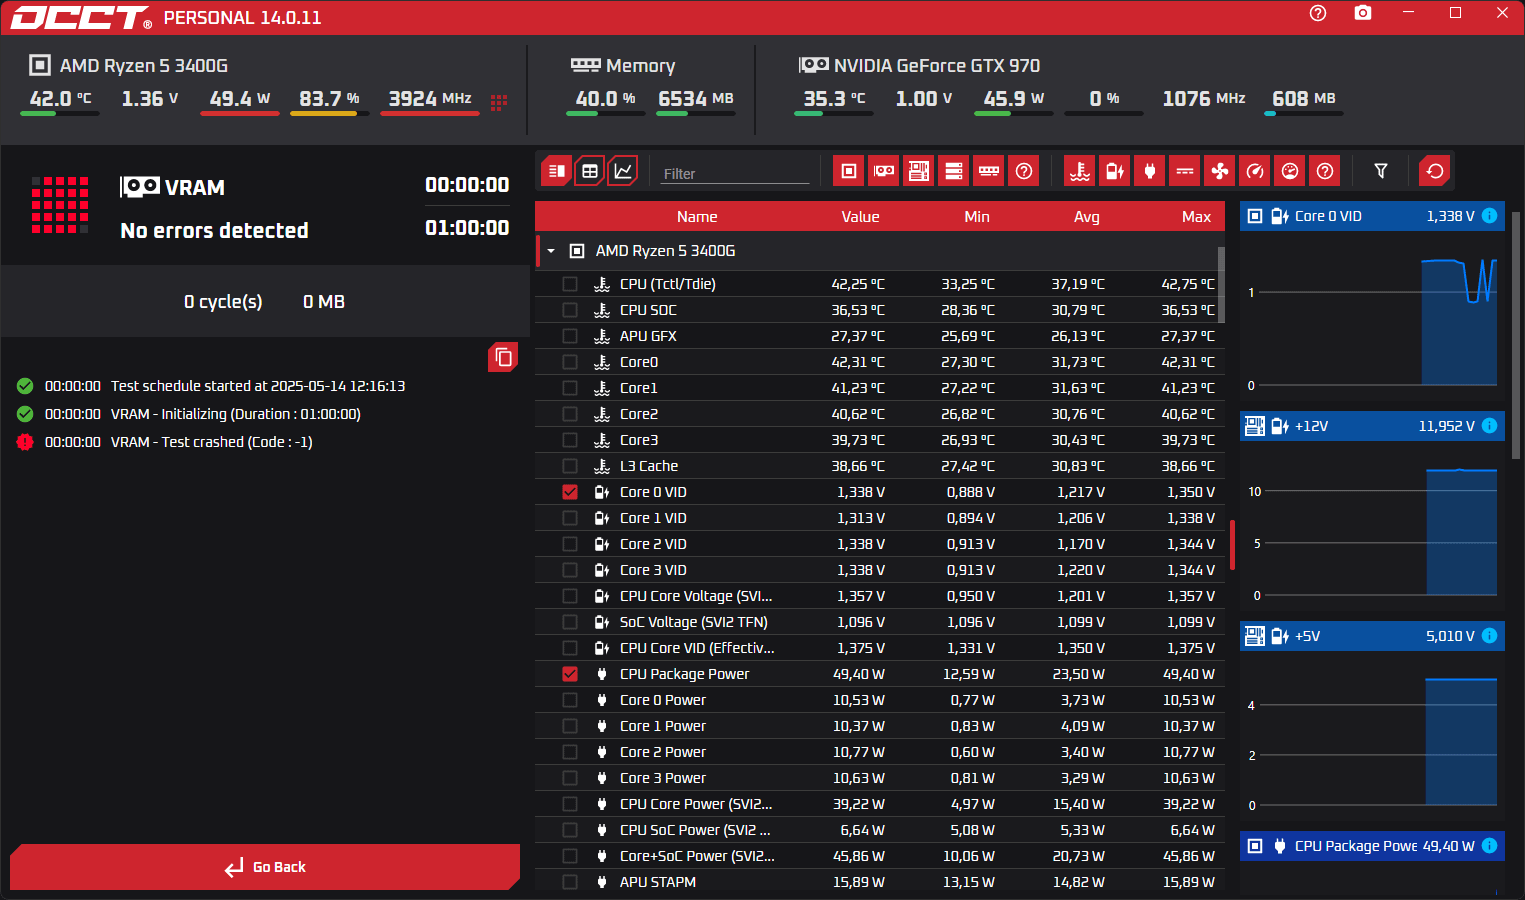Tick the SoC Voltage (SVI2 TFN) checkbox
Image resolution: width=1525 pixels, height=900 pixels.
(x=570, y=622)
